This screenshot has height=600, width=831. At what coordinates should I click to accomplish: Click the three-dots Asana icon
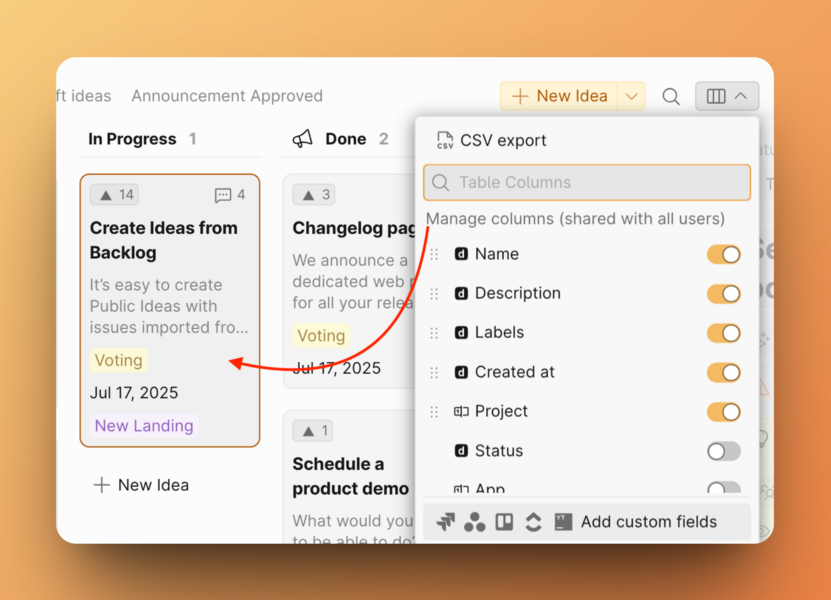[x=475, y=522]
